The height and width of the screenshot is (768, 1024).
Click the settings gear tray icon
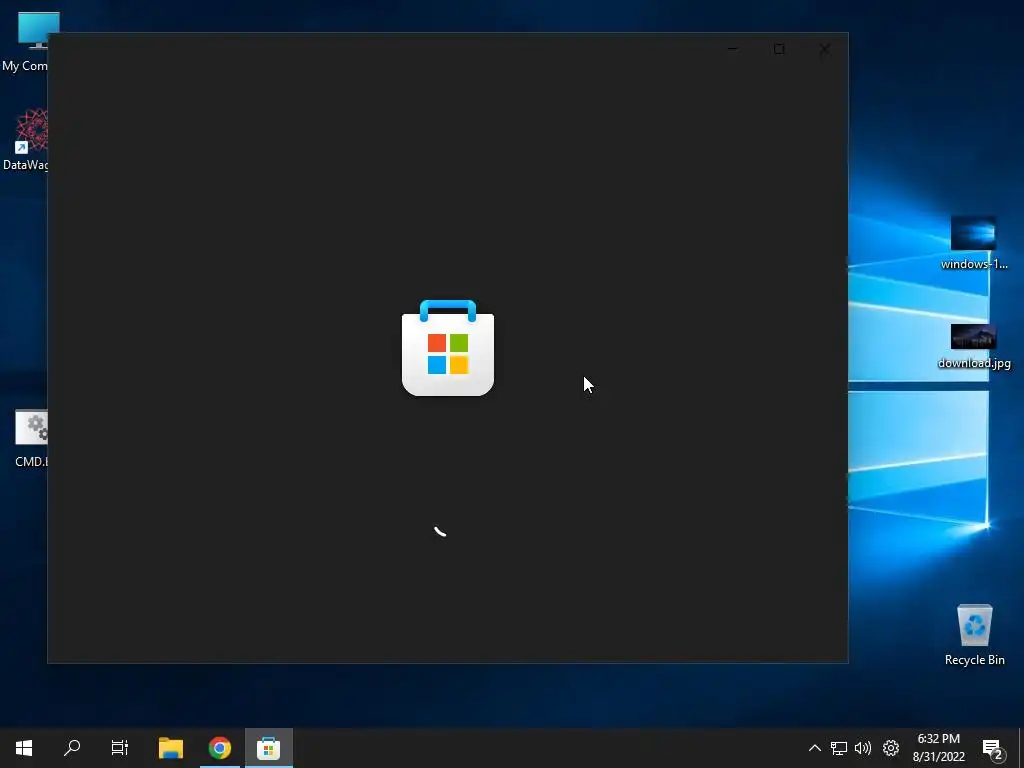(891, 748)
